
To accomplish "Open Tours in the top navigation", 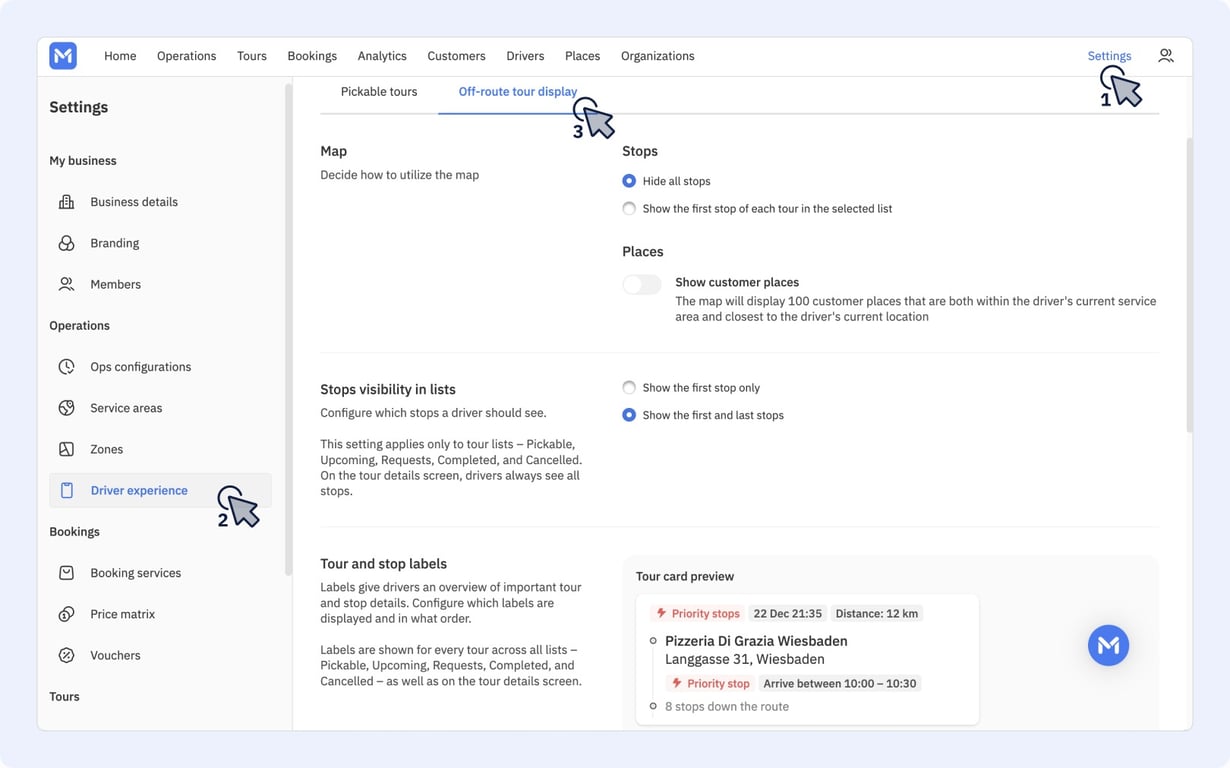I will (x=252, y=56).
